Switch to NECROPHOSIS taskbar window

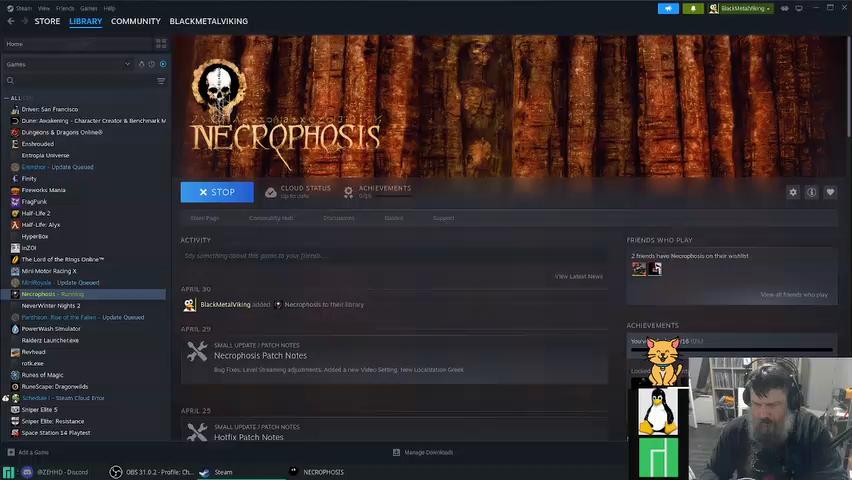coord(317,472)
